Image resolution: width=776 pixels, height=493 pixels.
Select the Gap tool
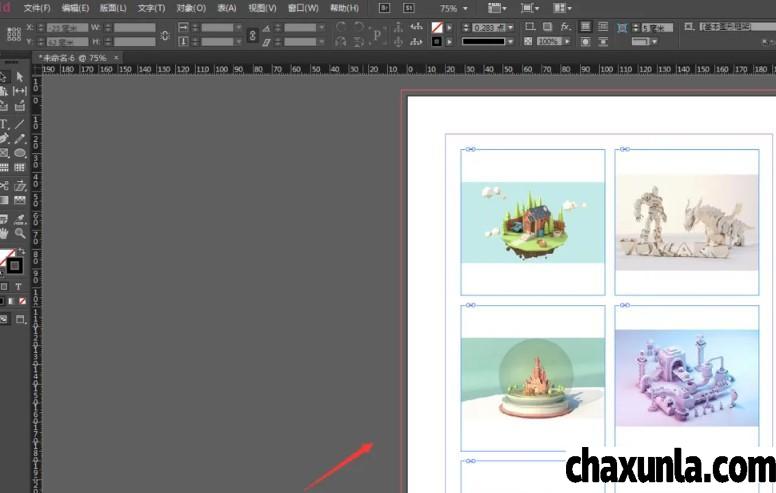(20, 91)
